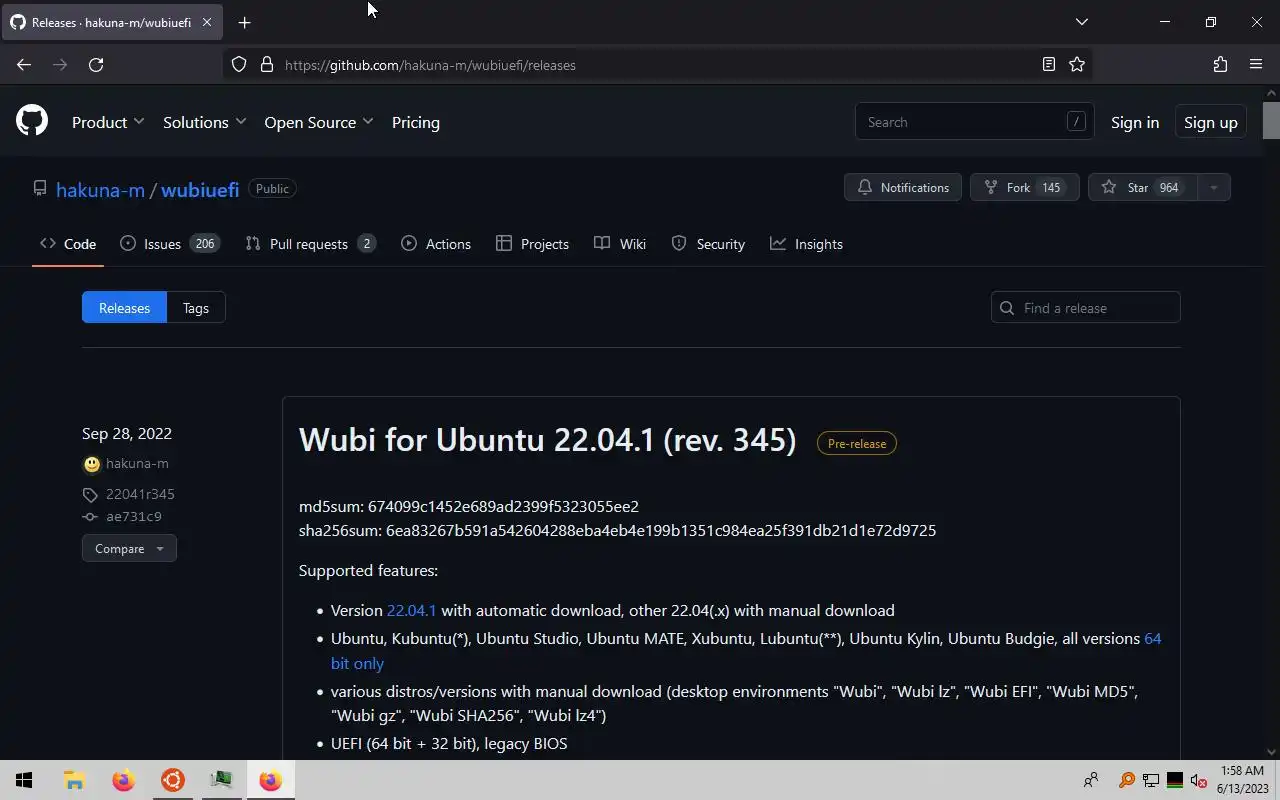Click the page vertical scrollbar thumb
This screenshot has width=1280, height=800.
[1271, 120]
